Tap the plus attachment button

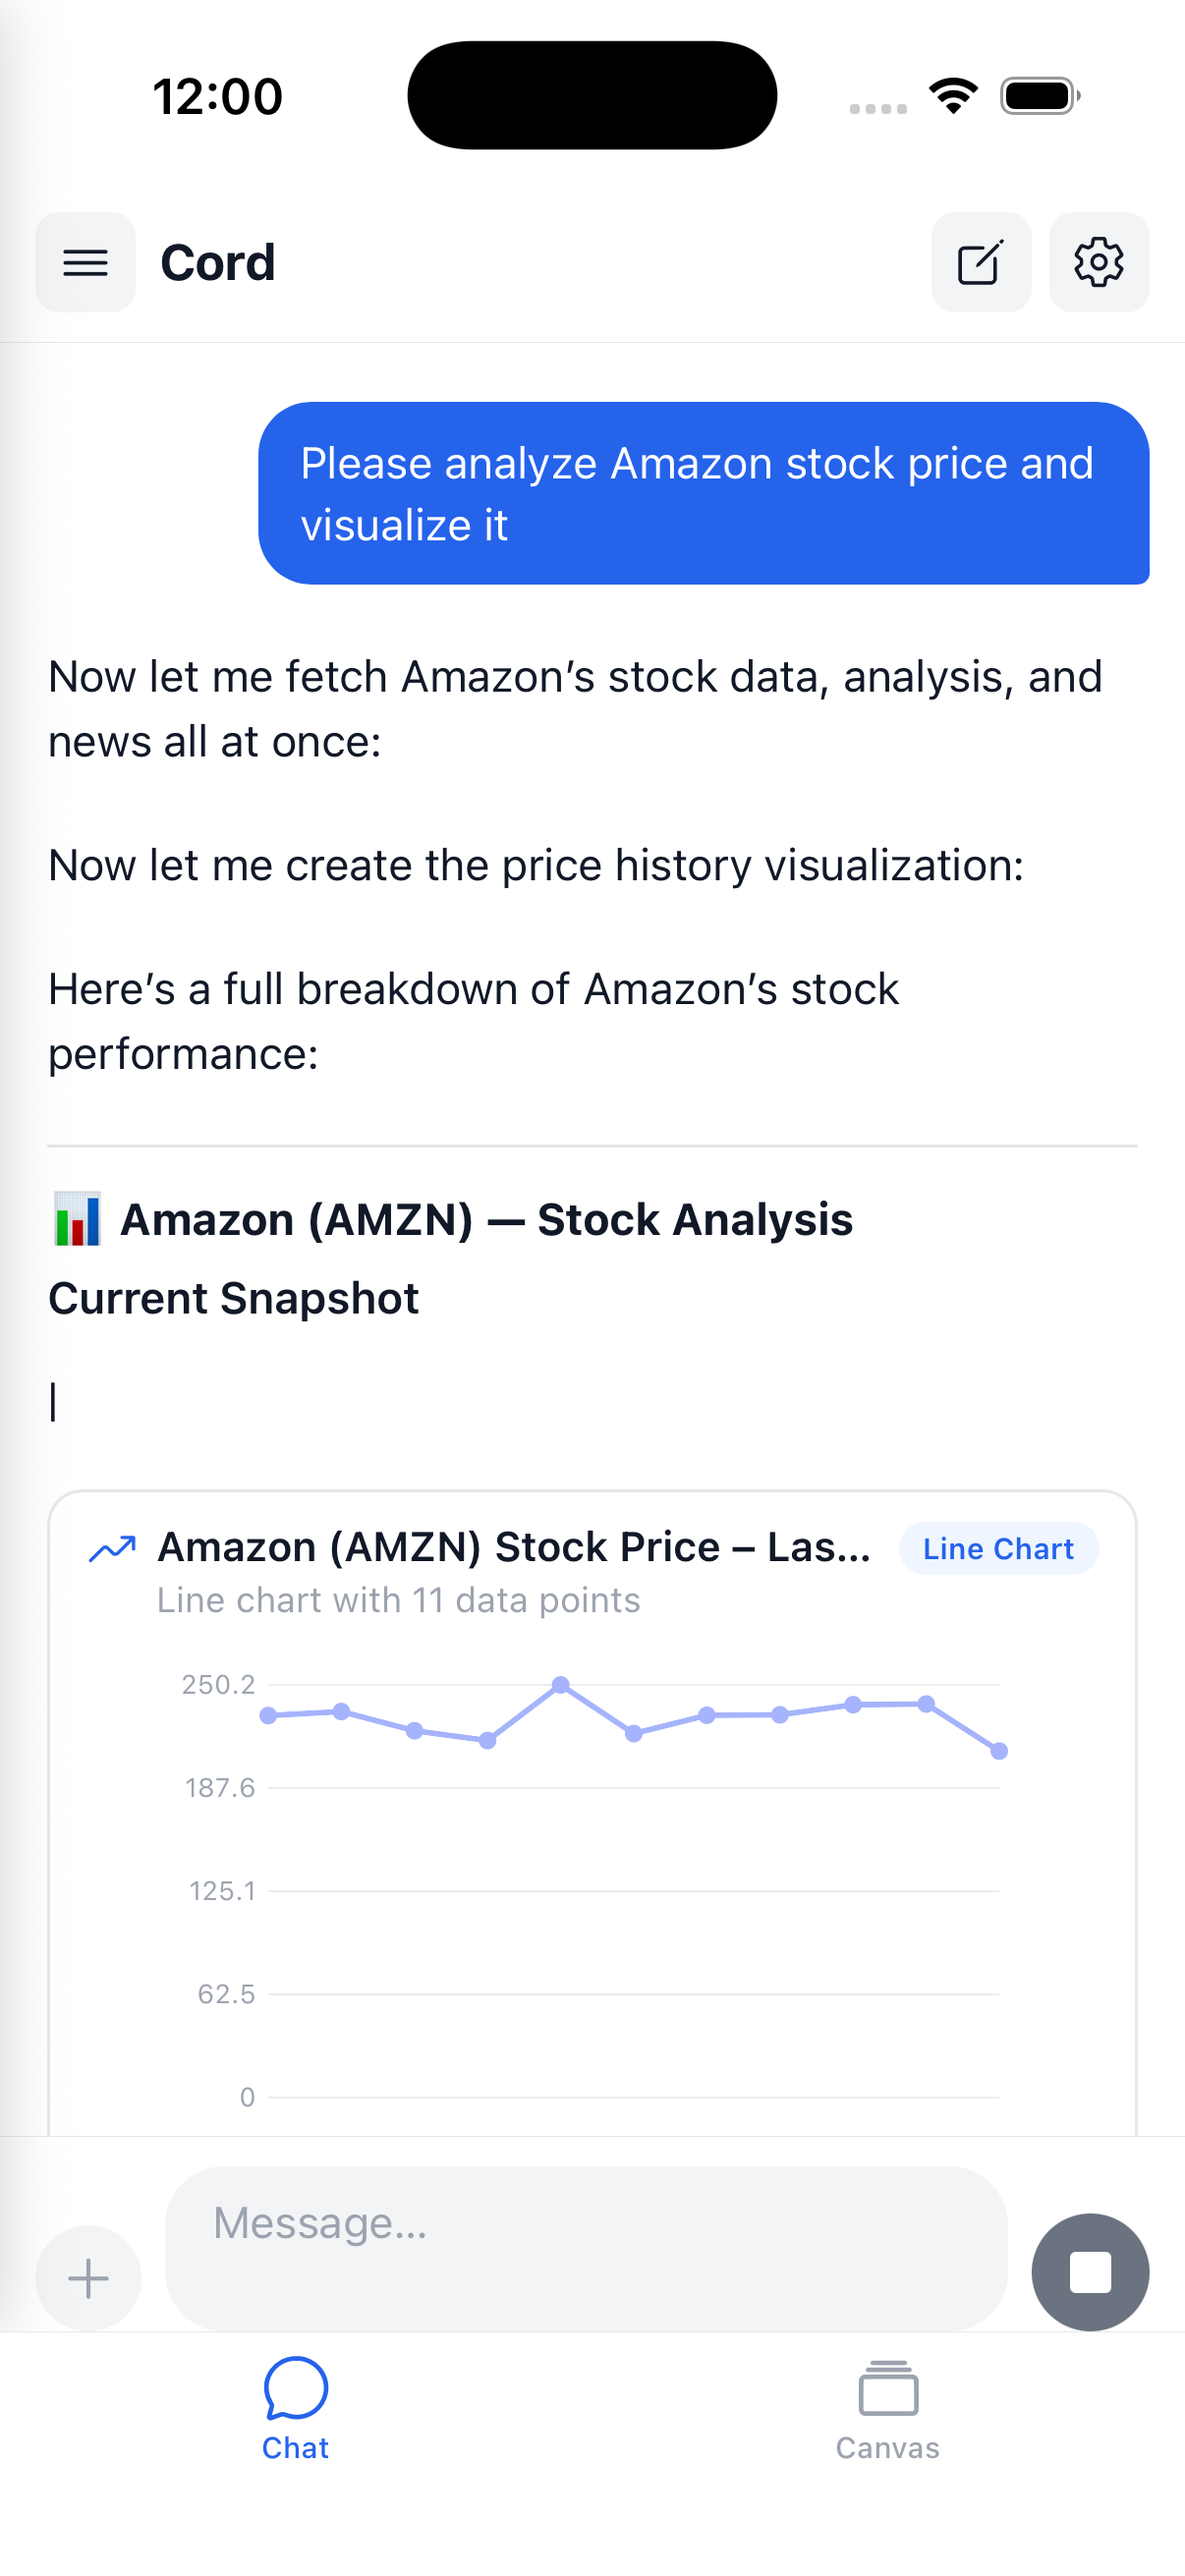tap(88, 2278)
